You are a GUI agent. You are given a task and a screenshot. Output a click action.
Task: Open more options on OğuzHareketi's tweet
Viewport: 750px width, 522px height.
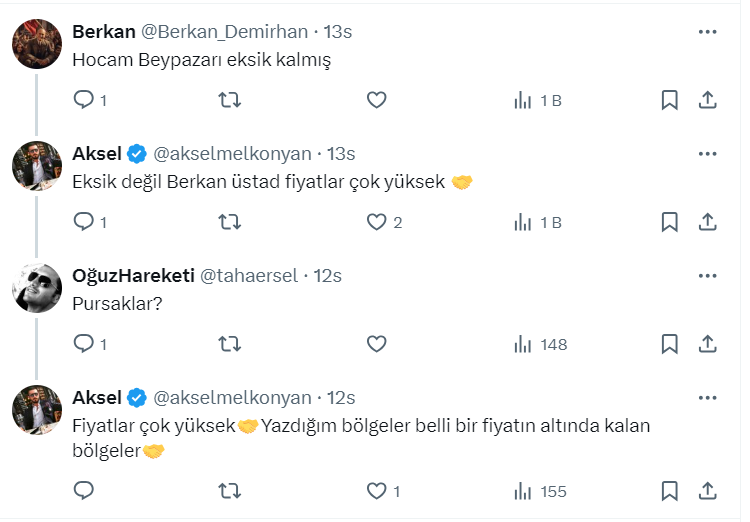[707, 276]
